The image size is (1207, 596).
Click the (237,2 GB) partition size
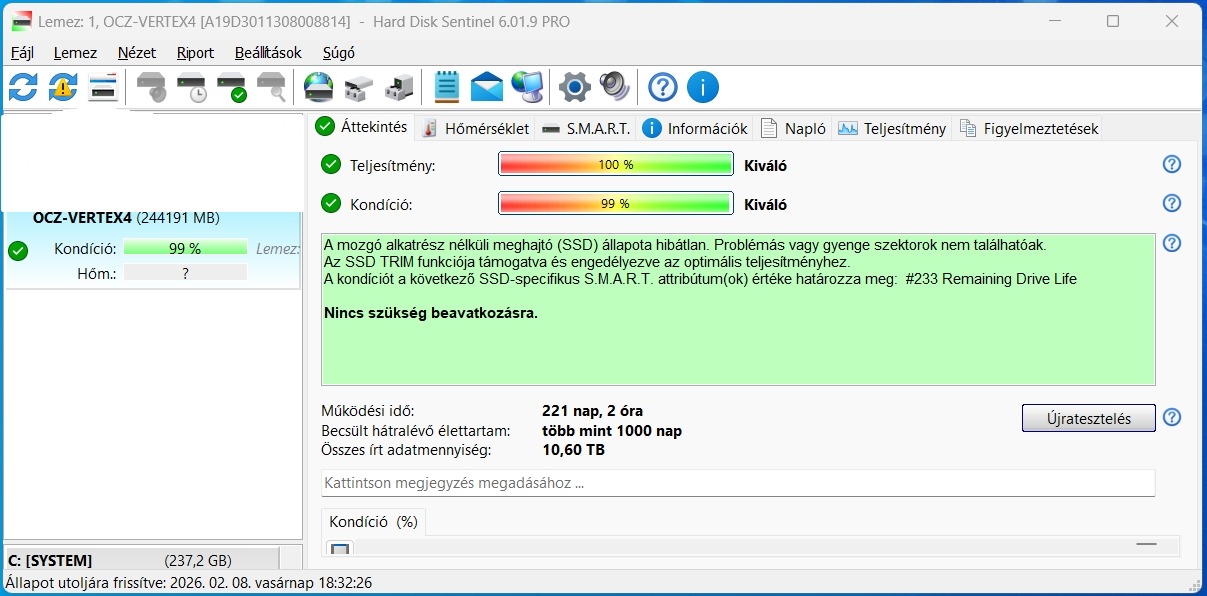198,561
